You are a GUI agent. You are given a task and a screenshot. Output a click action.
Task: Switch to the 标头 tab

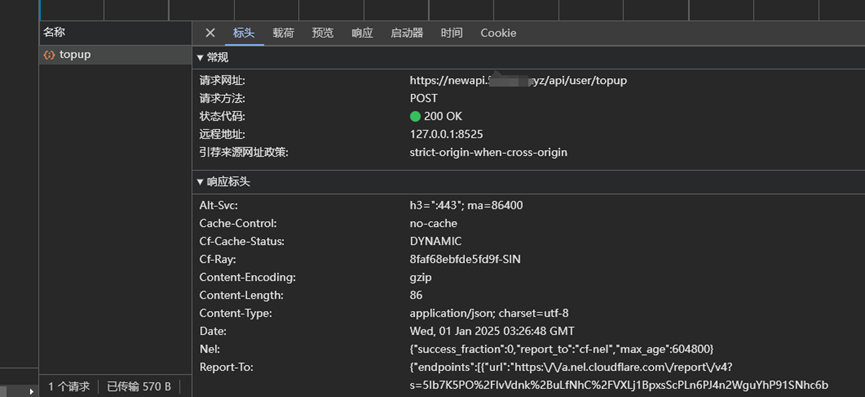pos(244,33)
